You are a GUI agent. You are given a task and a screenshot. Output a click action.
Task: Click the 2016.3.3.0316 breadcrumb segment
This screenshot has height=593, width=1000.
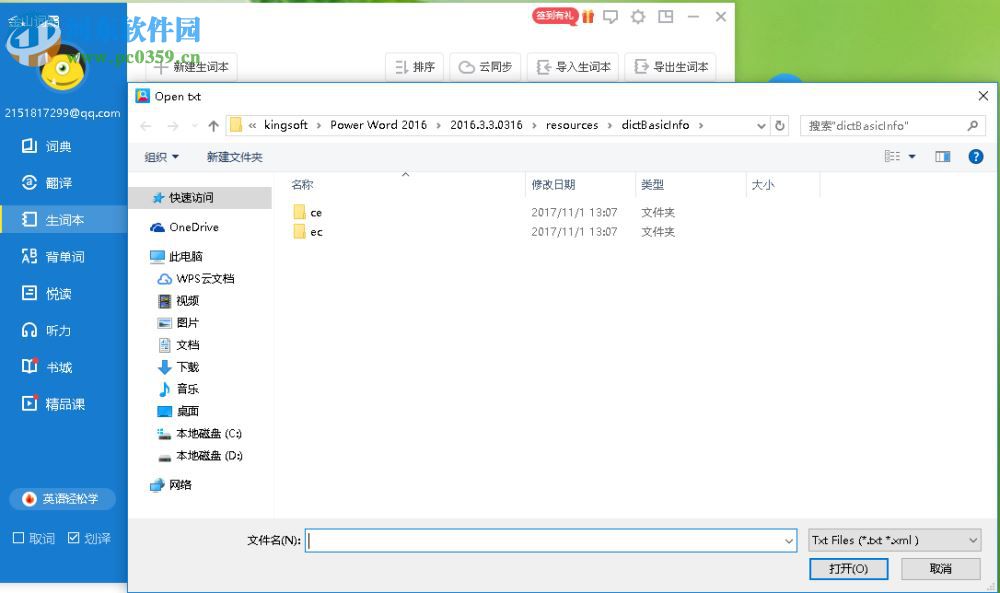pos(486,125)
